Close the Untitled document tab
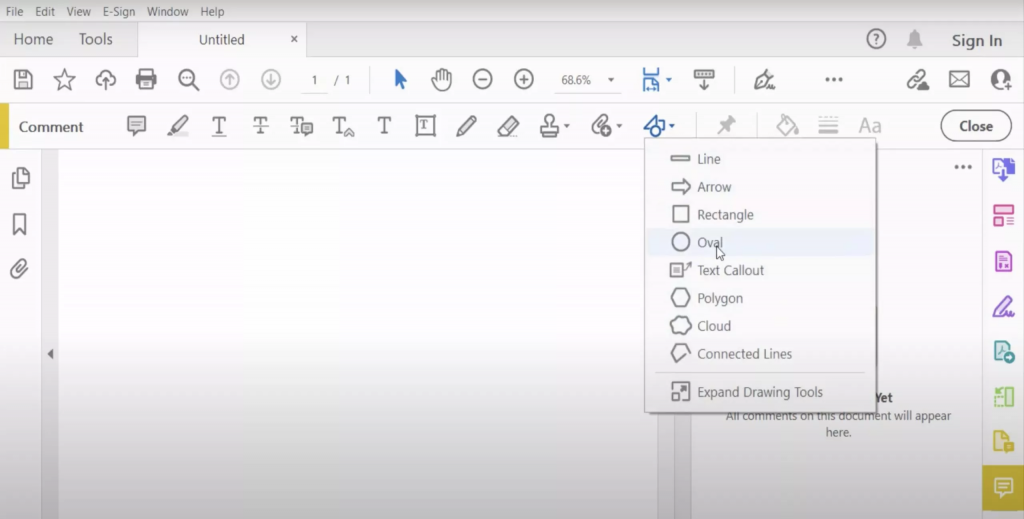The width and height of the screenshot is (1024, 519). tap(294, 39)
